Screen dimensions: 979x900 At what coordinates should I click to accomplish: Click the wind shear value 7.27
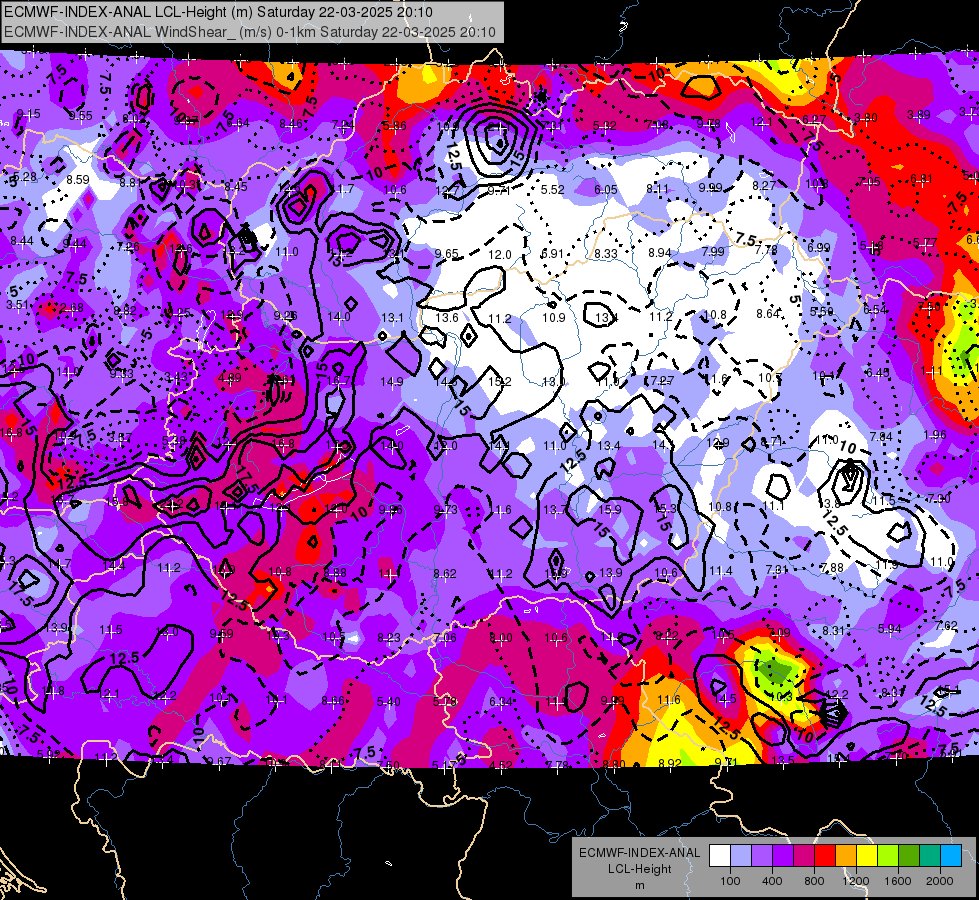point(662,380)
